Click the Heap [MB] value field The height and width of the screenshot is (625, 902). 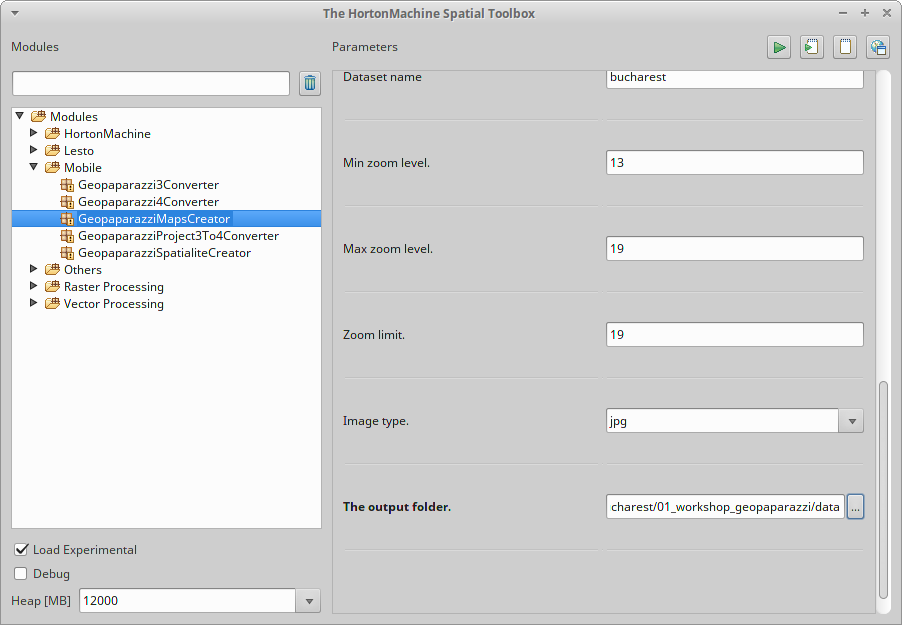tap(188, 601)
